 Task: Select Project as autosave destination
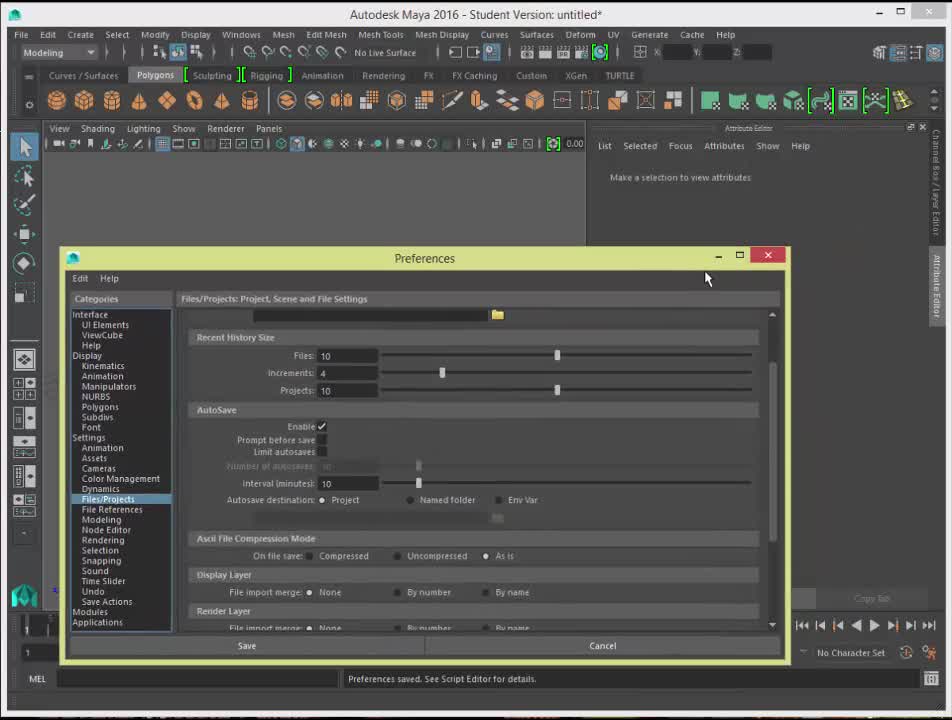coord(322,500)
